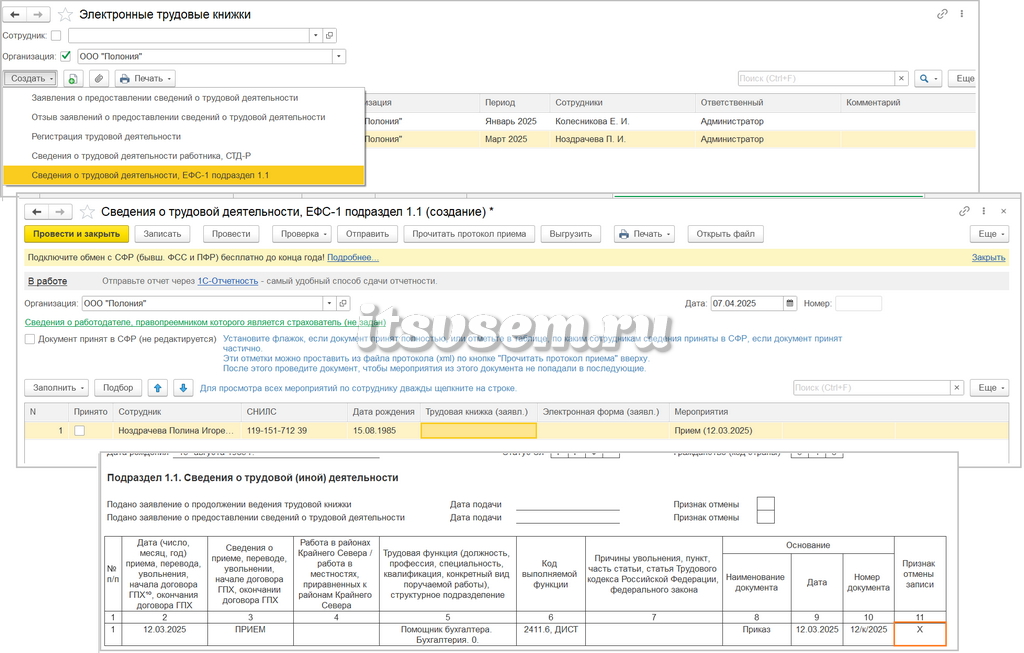Screen dimensions: 1024x653
Task: Open the Проверка dropdown
Action: point(304,234)
